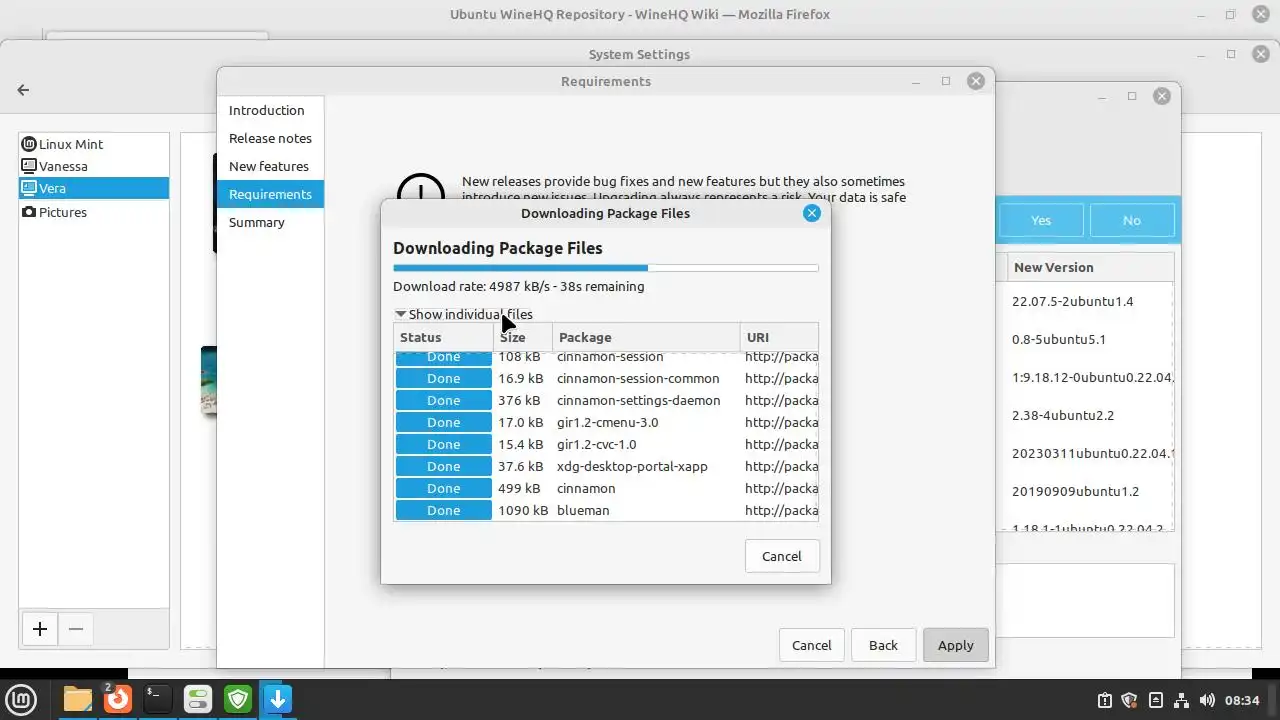Image resolution: width=1280 pixels, height=720 pixels.
Task: Open the Files folder icon in the taskbar
Action: pyautogui.click(x=78, y=698)
